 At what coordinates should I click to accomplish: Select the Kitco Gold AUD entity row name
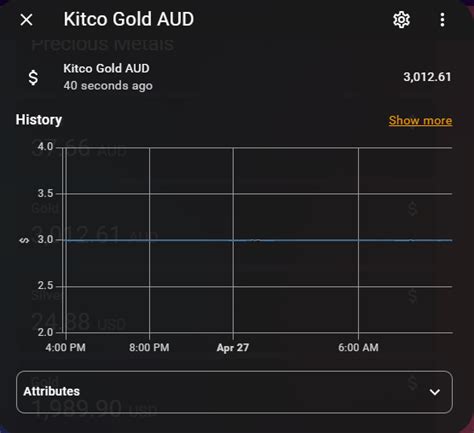coord(106,68)
